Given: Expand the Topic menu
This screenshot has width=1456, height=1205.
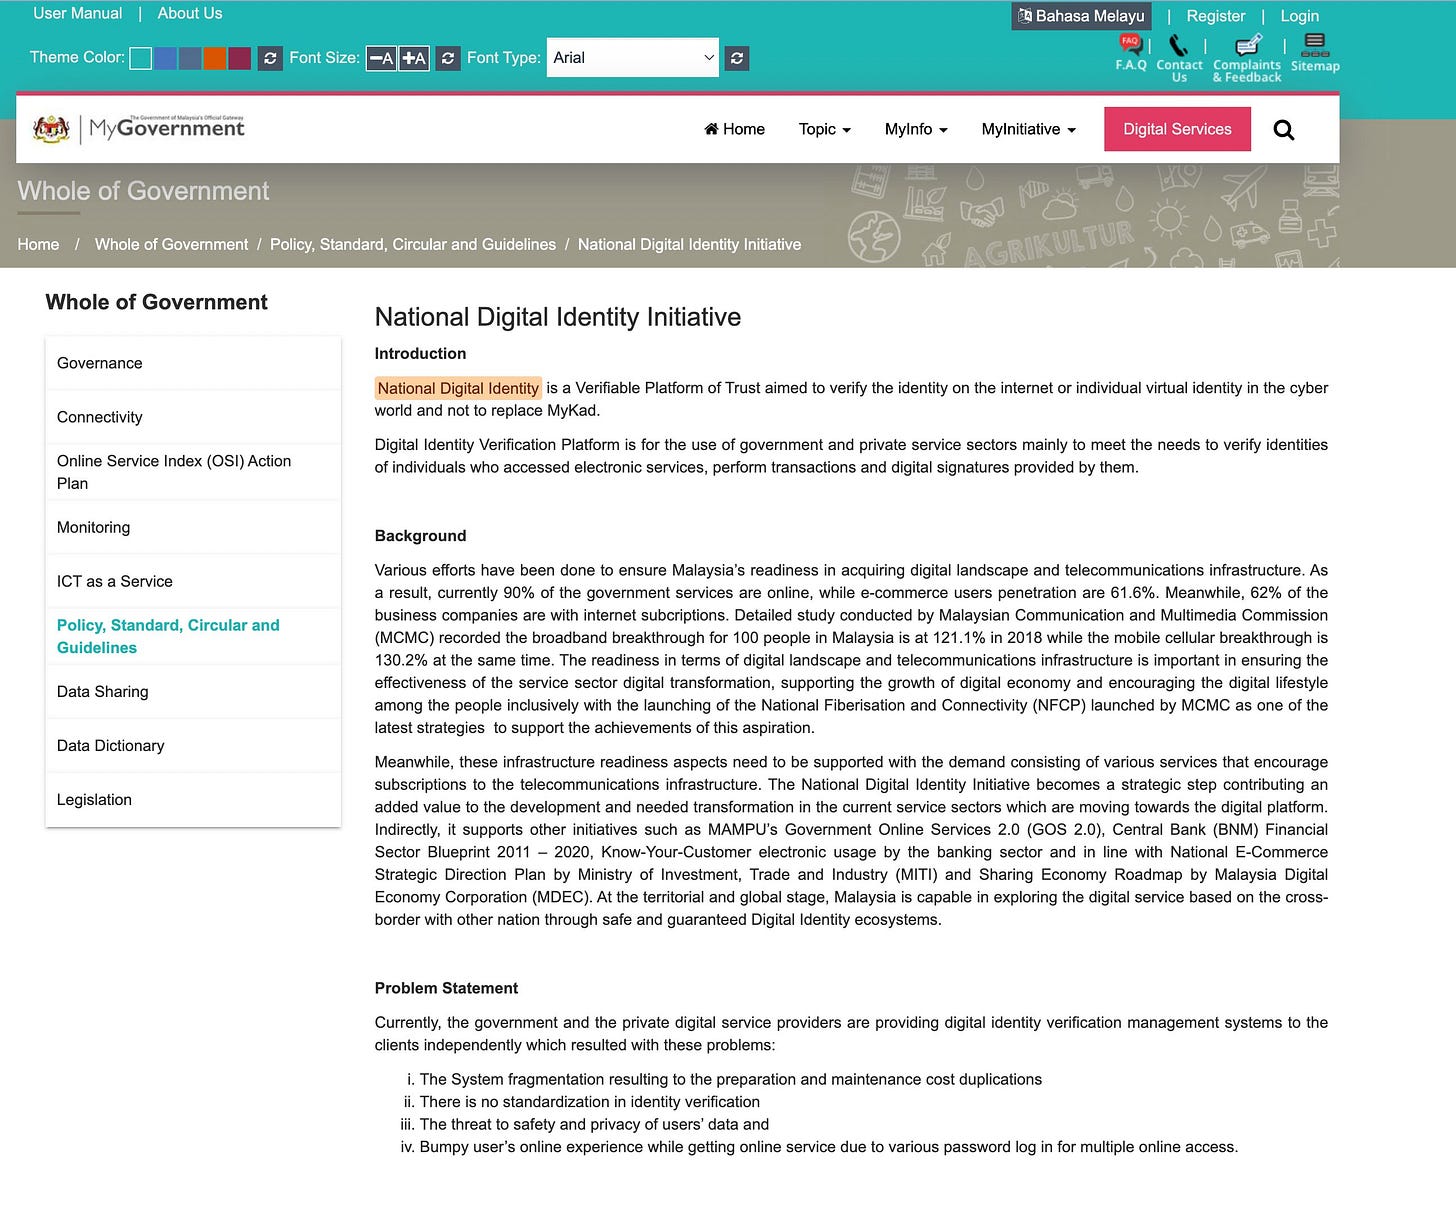Looking at the screenshot, I should tap(825, 129).
